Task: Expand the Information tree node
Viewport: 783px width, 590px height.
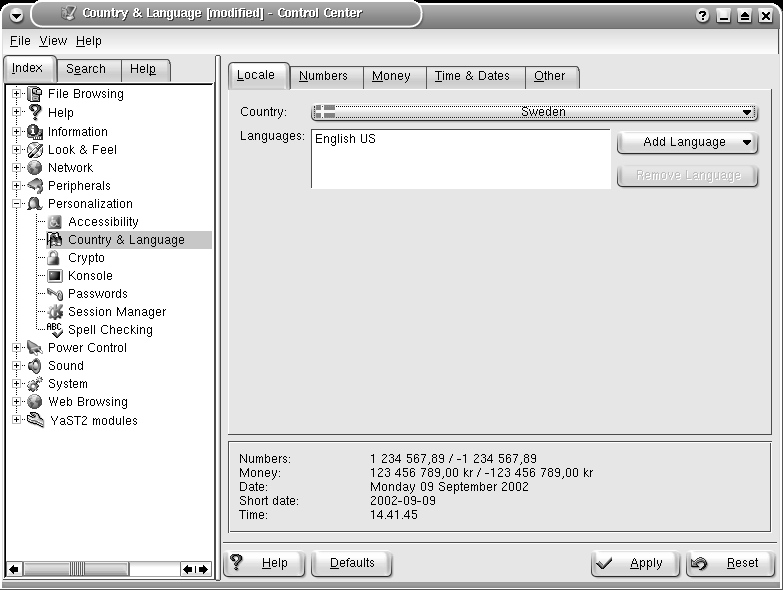Action: (16, 131)
